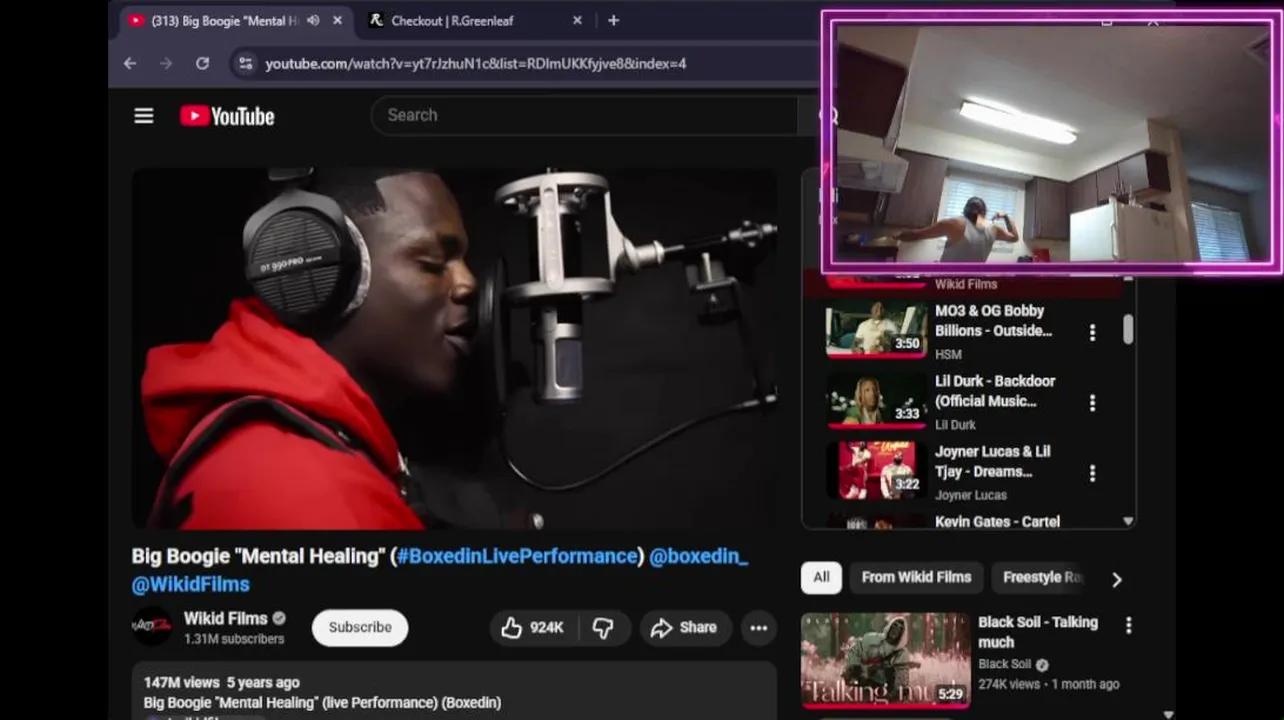Dislike the video with thumbs down
This screenshot has width=1284, height=720.
click(603, 627)
